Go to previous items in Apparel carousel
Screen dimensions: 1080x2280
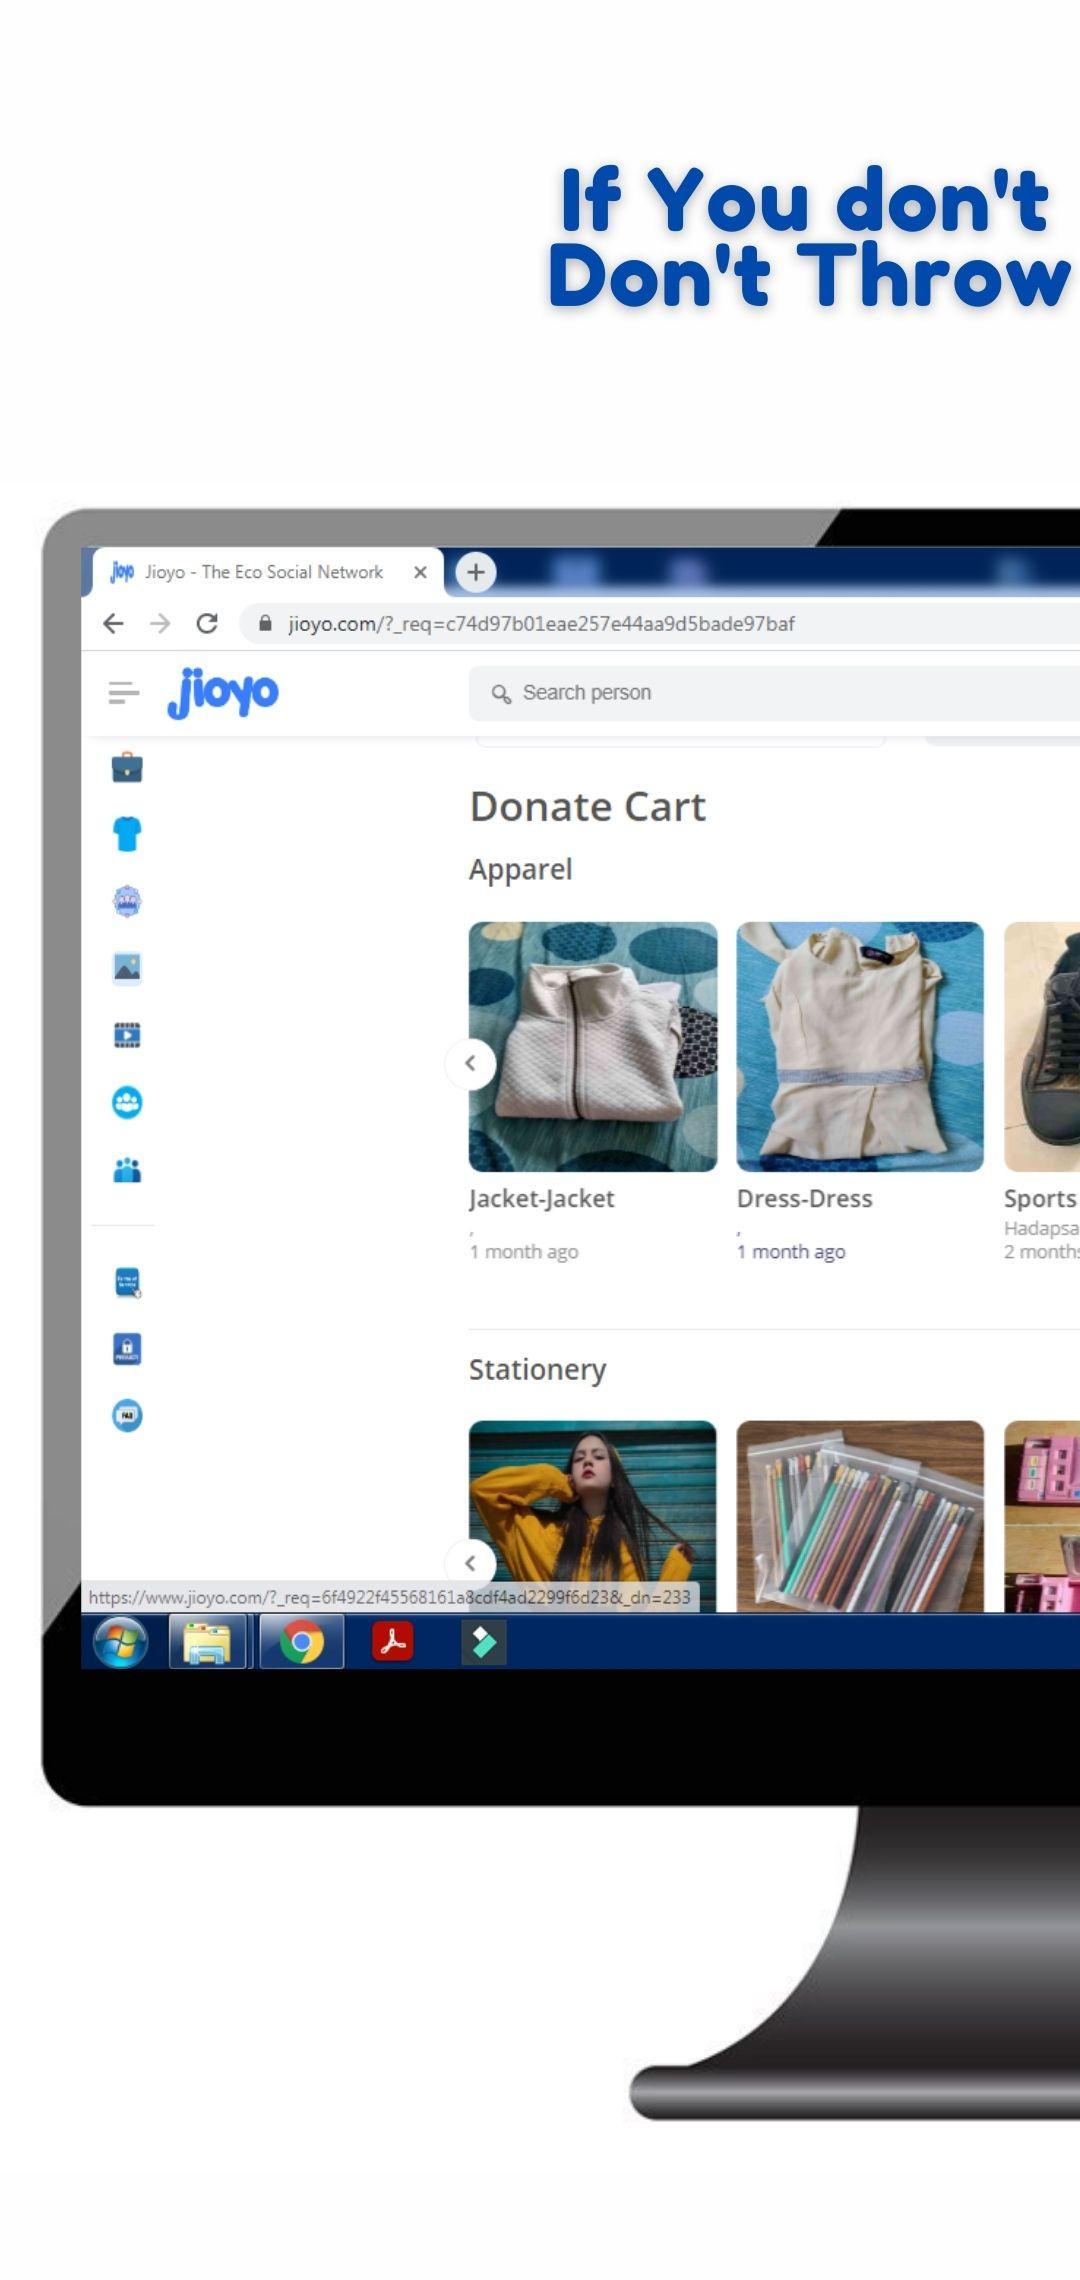click(x=470, y=1063)
